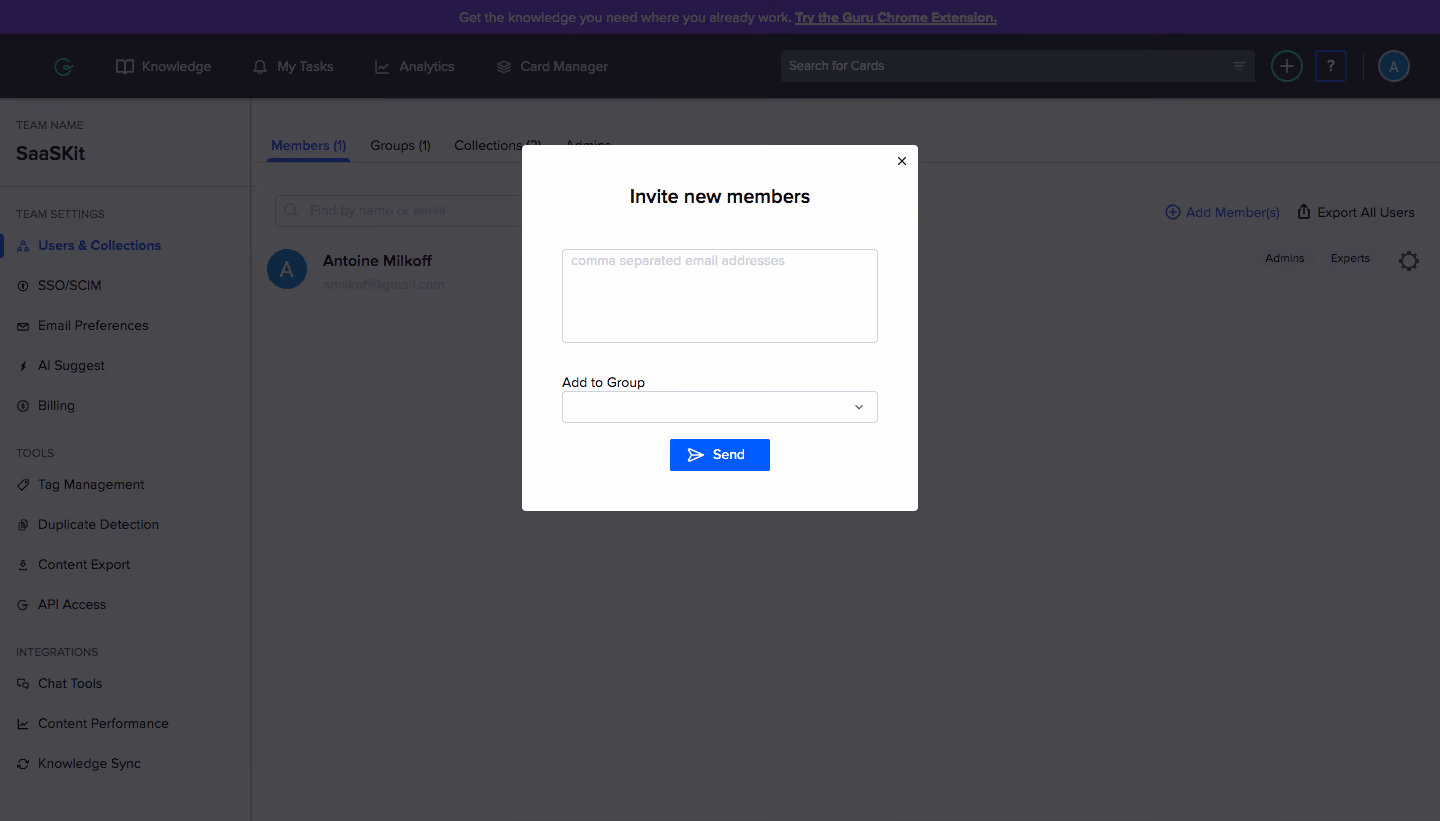This screenshot has height=821, width=1440.
Task: Go to Analytics
Action: [414, 67]
